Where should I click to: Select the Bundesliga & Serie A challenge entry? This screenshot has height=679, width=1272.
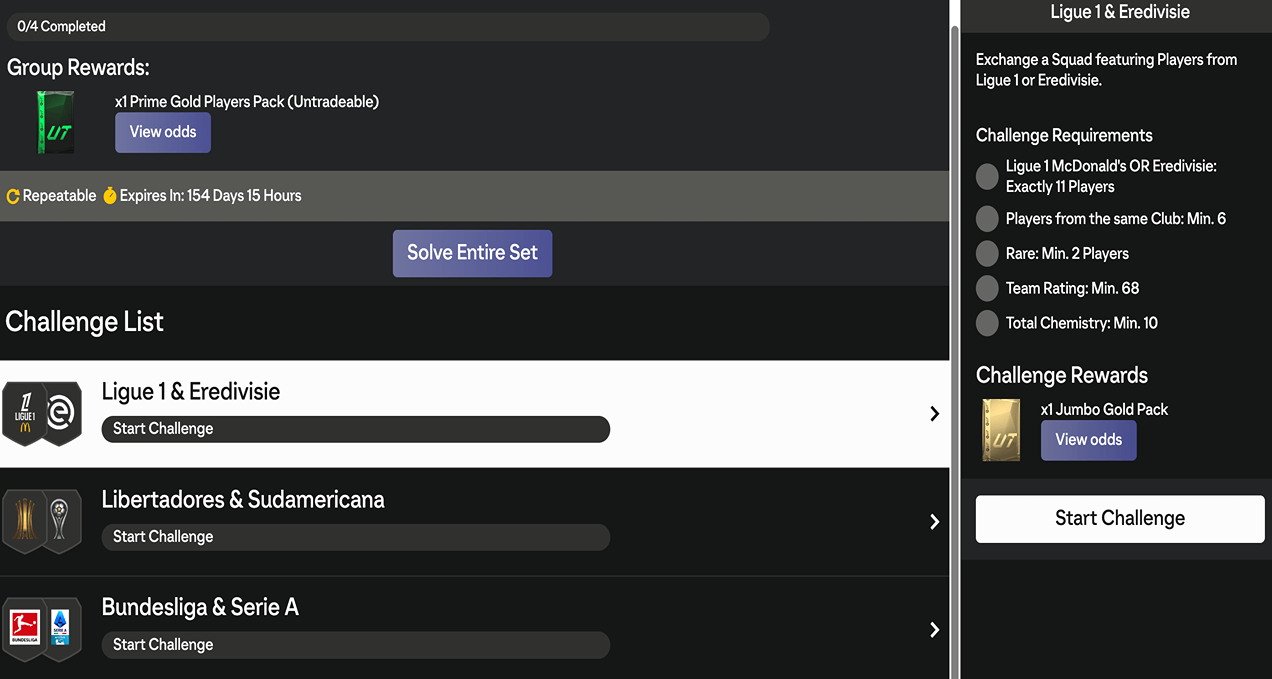(x=474, y=630)
